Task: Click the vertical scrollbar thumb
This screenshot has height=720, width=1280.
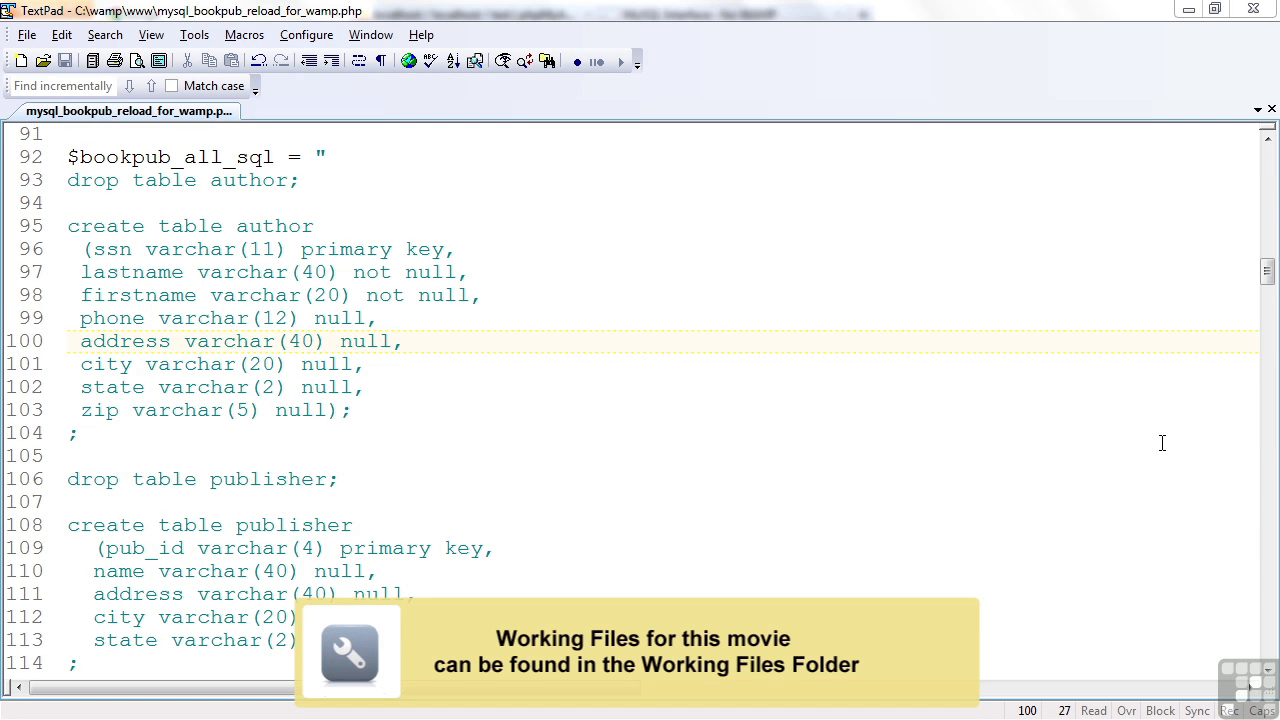Action: point(1267,271)
